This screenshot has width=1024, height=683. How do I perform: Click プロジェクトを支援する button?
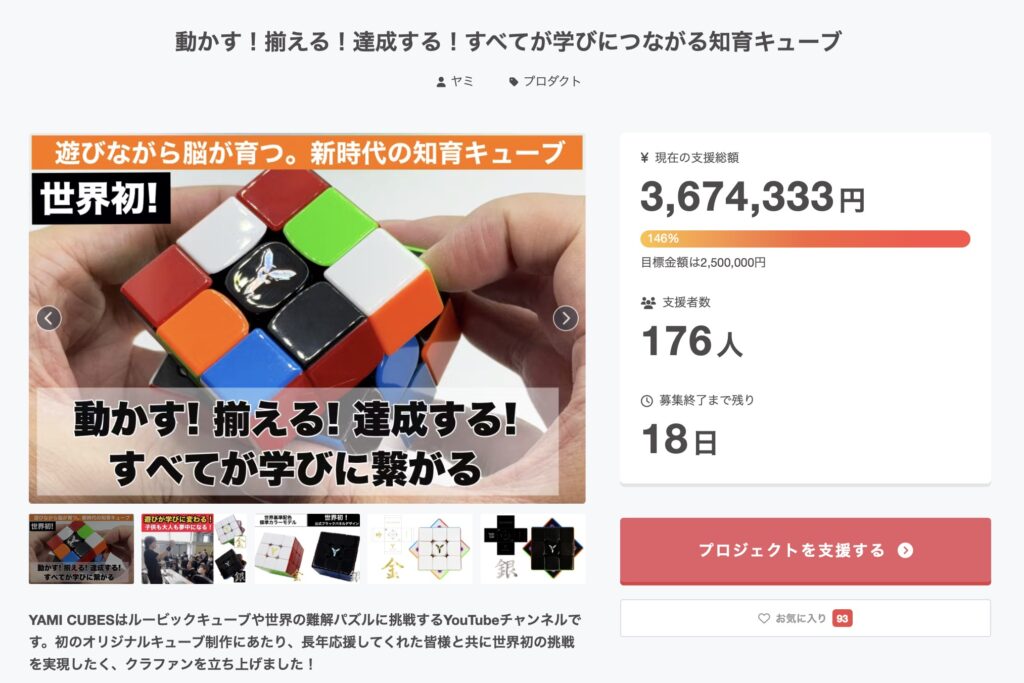point(805,550)
